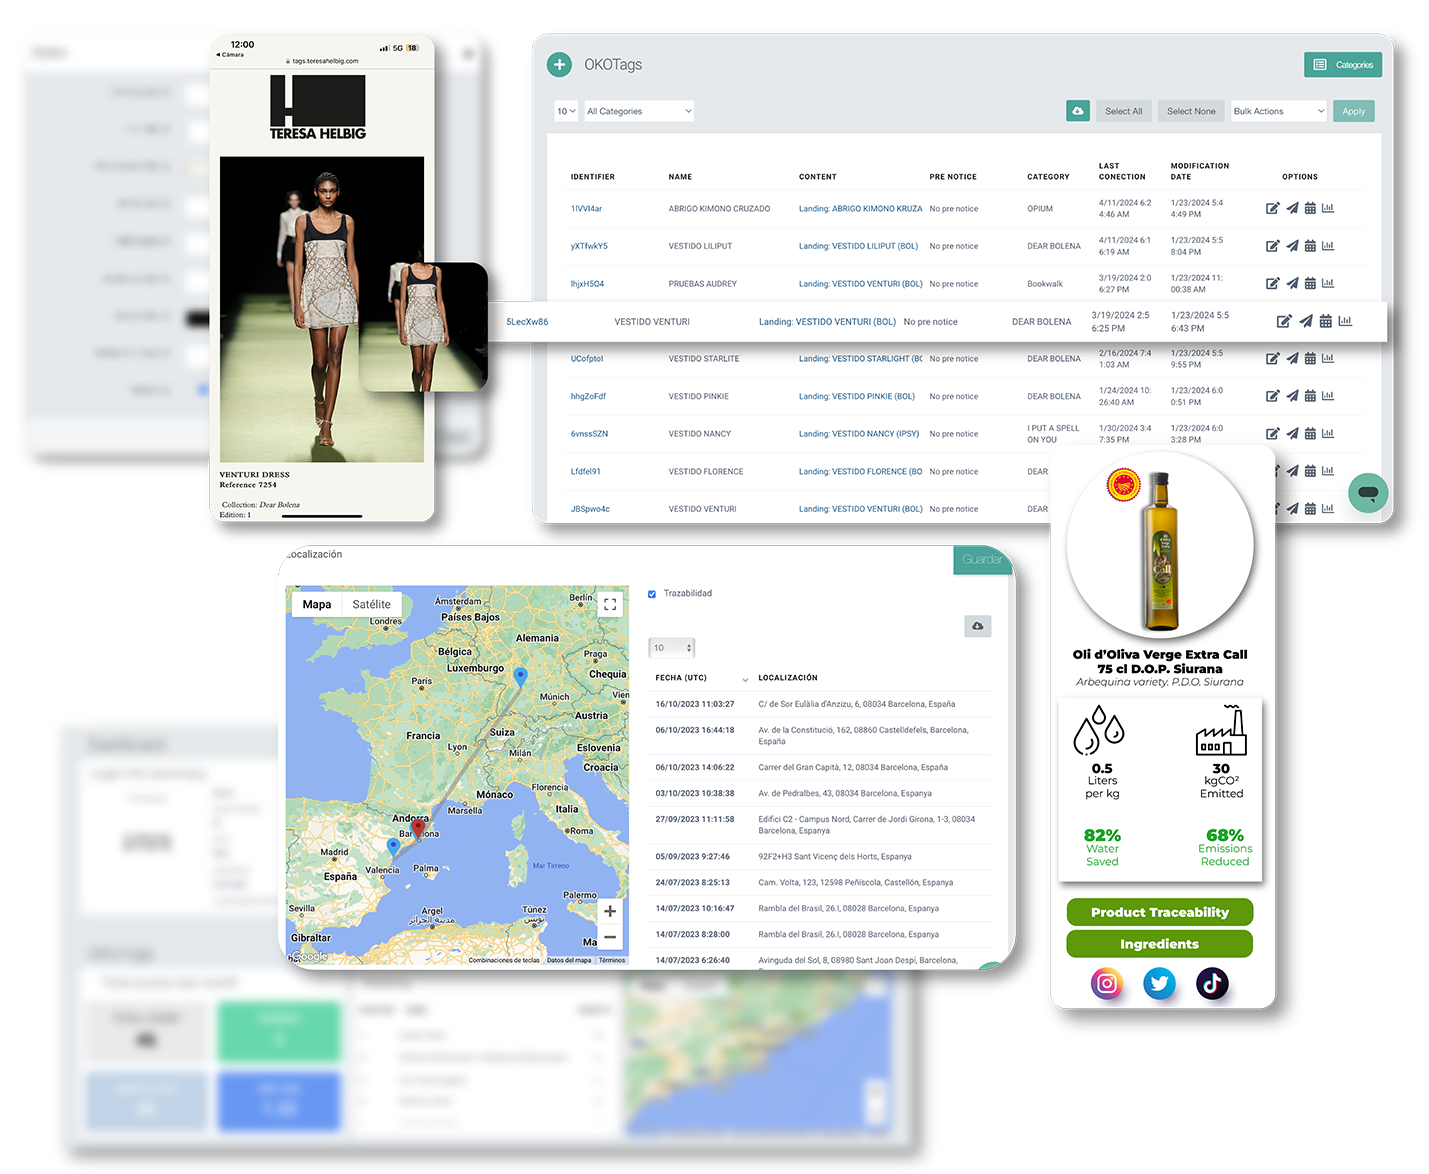Image resolution: width=1429 pixels, height=1174 pixels.
Task: Open the TikTok icon on the product card
Action: (1212, 983)
